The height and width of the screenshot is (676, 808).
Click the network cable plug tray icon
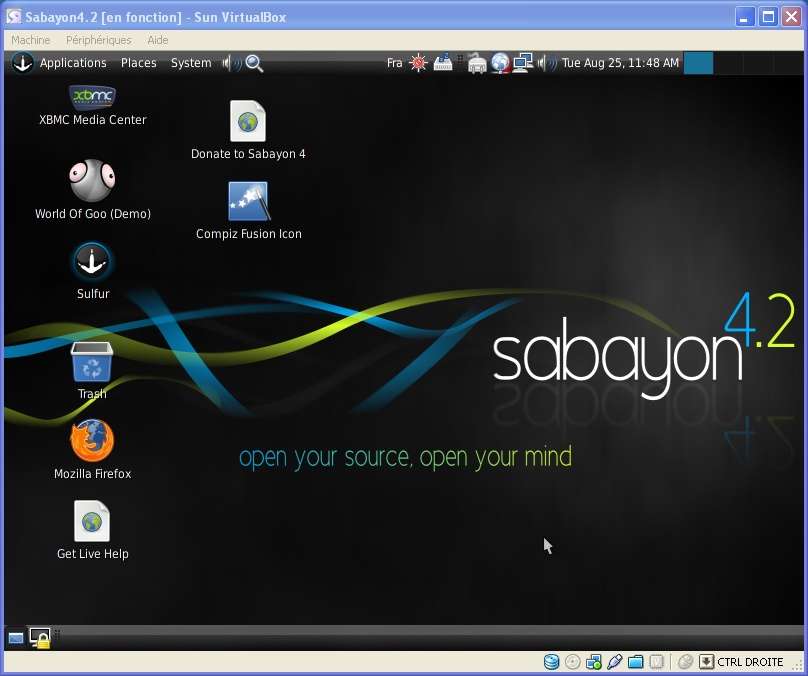coord(477,63)
